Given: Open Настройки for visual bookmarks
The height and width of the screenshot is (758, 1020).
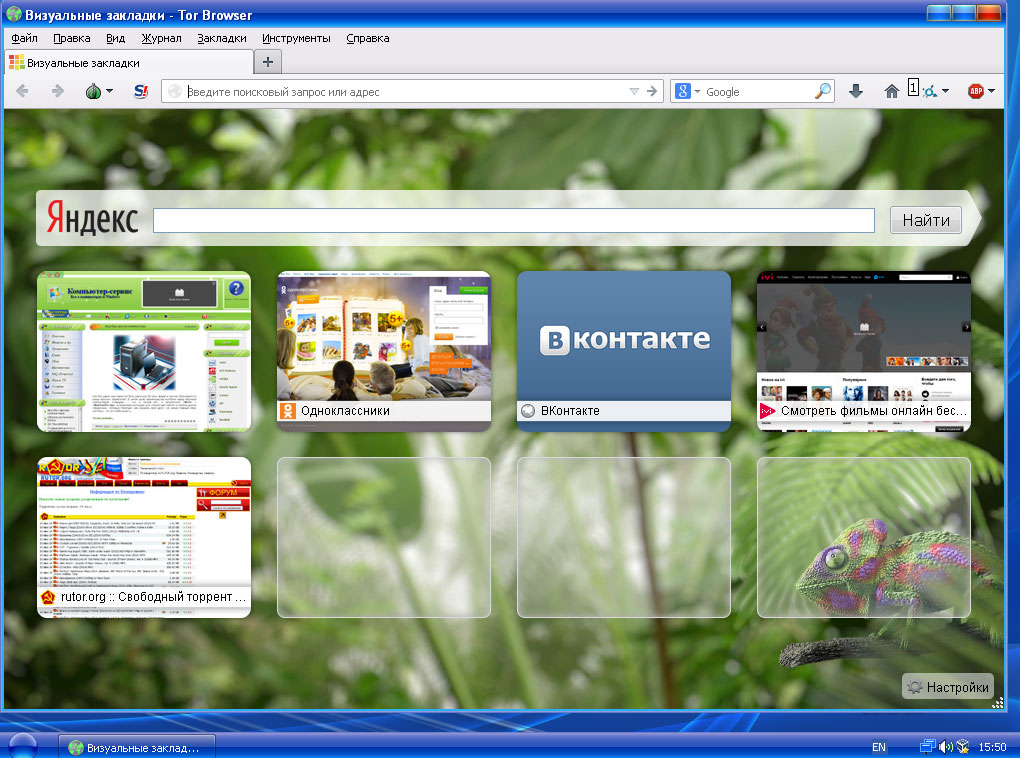Looking at the screenshot, I should [x=948, y=686].
